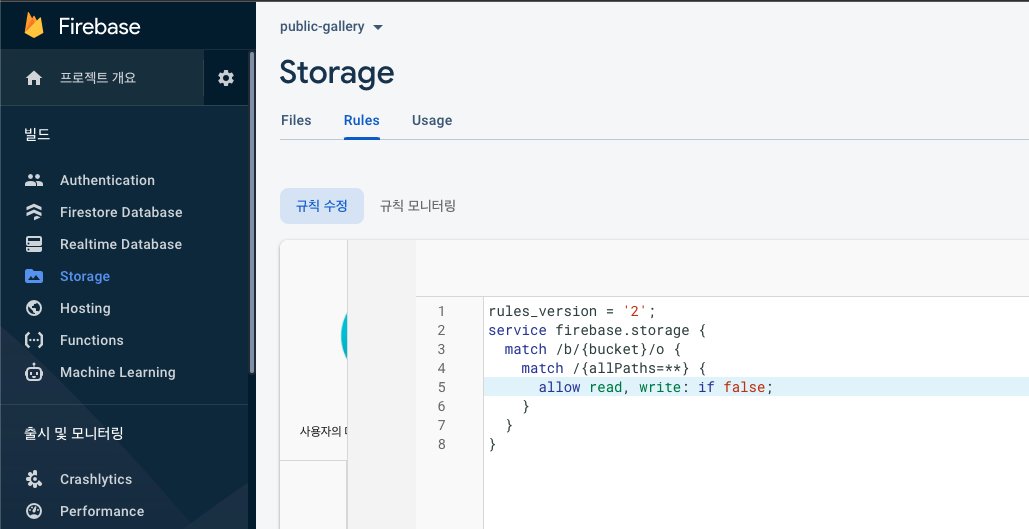This screenshot has width=1029, height=529.
Task: Click the Storage folder icon
Action: 34,276
